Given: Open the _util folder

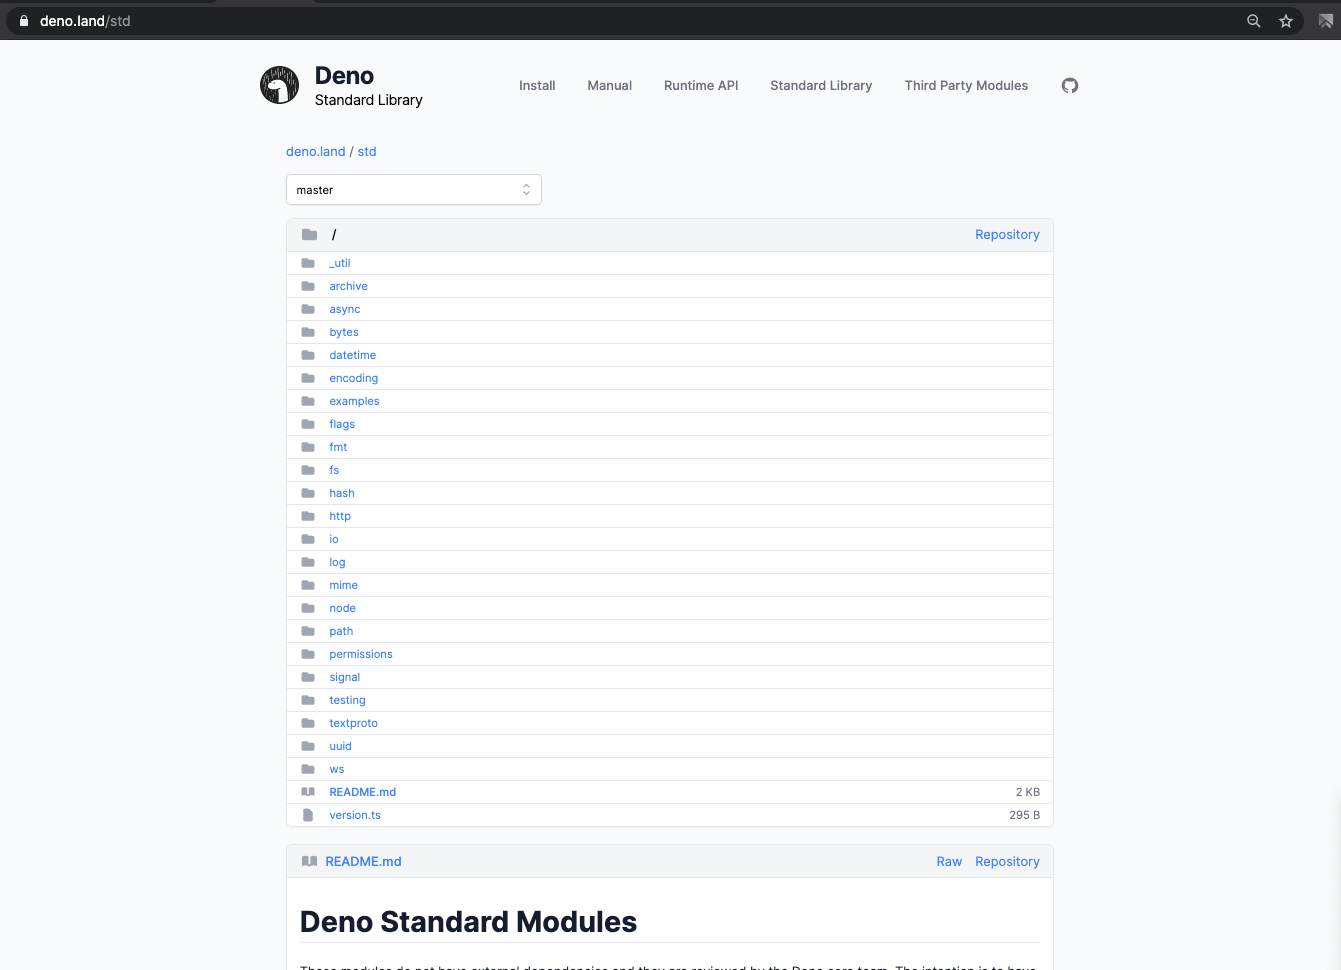Looking at the screenshot, I should (340, 263).
